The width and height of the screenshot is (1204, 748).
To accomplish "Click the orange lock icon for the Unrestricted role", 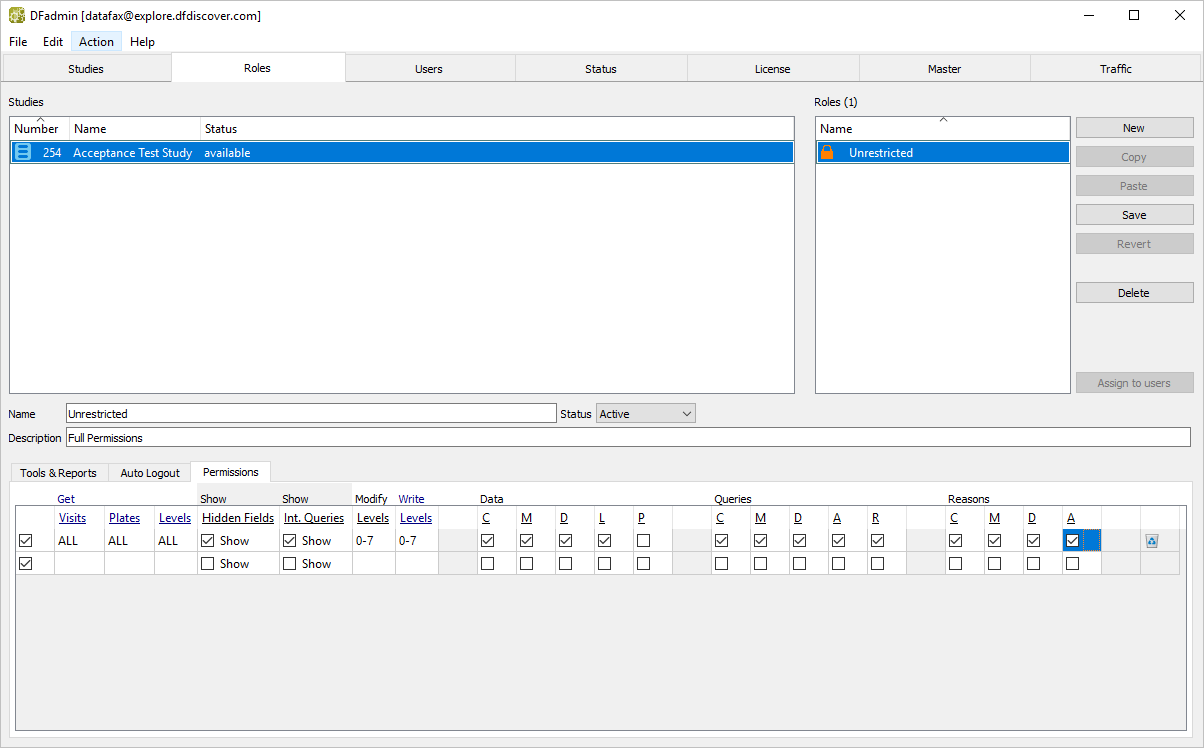I will coord(827,153).
